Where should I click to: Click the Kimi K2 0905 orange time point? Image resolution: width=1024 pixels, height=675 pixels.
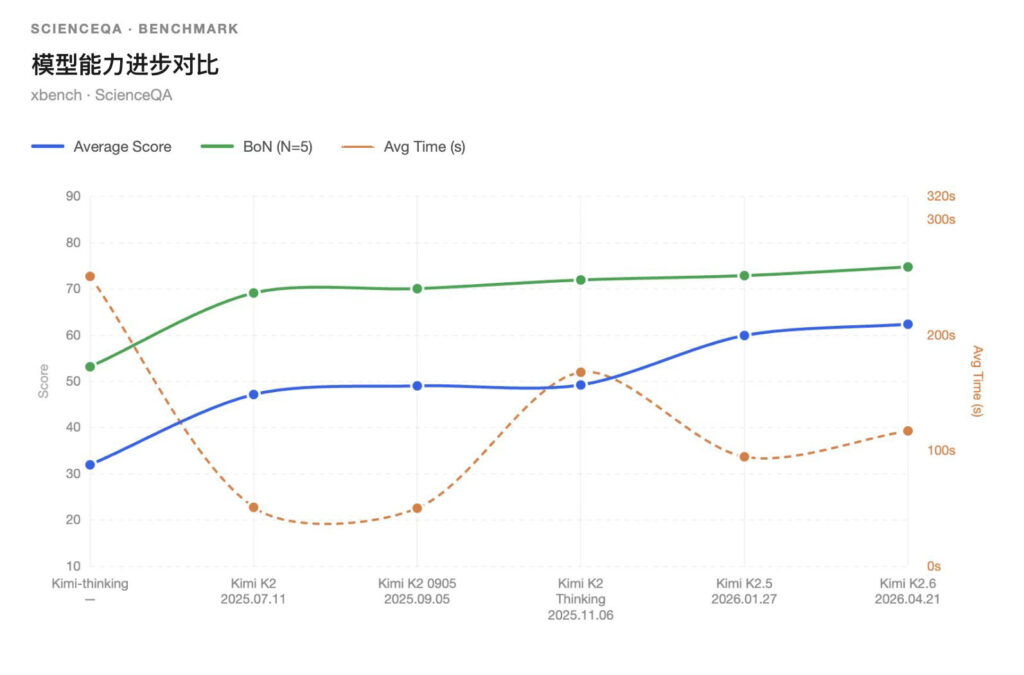coord(417,508)
